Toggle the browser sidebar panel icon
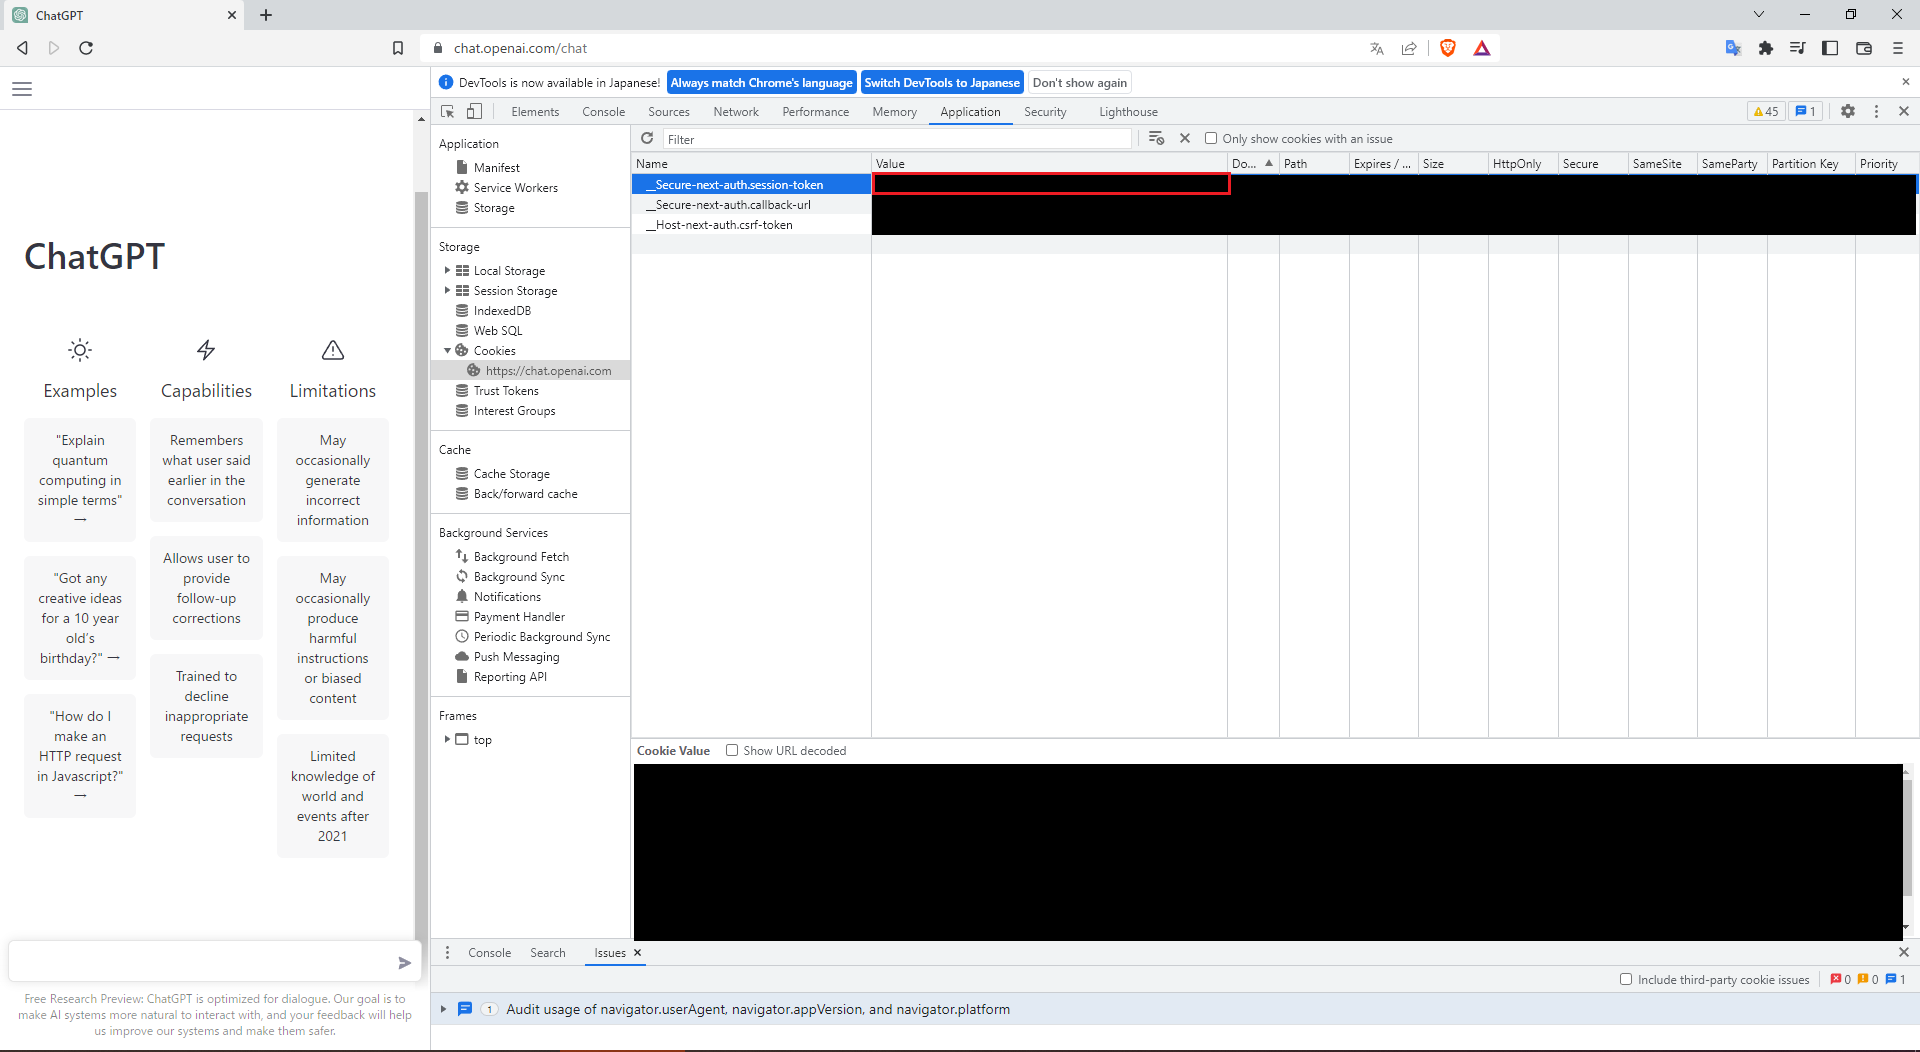This screenshot has height=1052, width=1920. (1830, 48)
